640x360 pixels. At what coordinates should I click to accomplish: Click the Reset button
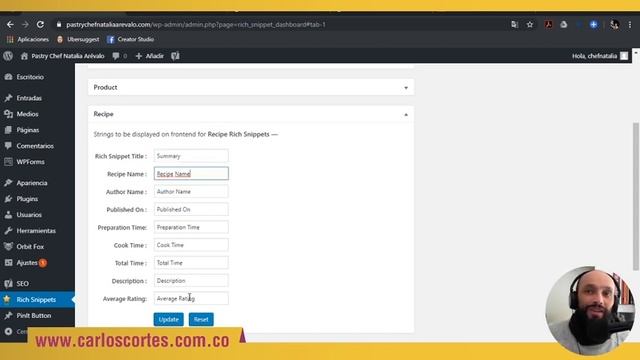201,319
